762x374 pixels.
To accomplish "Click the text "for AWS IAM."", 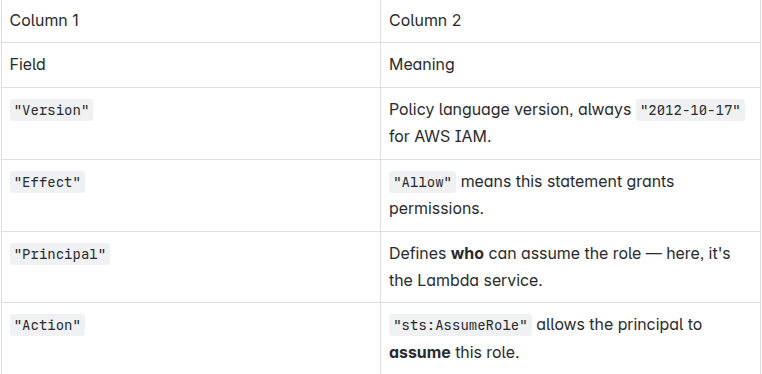I will pos(440,136).
